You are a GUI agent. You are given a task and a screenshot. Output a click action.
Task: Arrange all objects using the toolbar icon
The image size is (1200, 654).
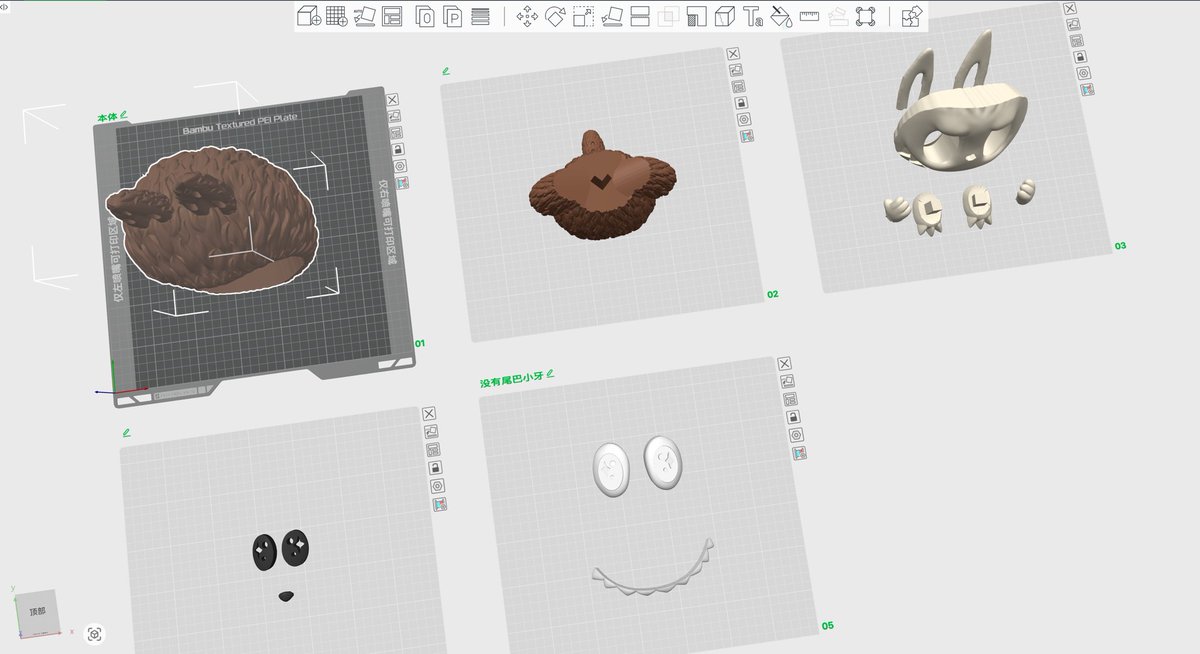[392, 16]
